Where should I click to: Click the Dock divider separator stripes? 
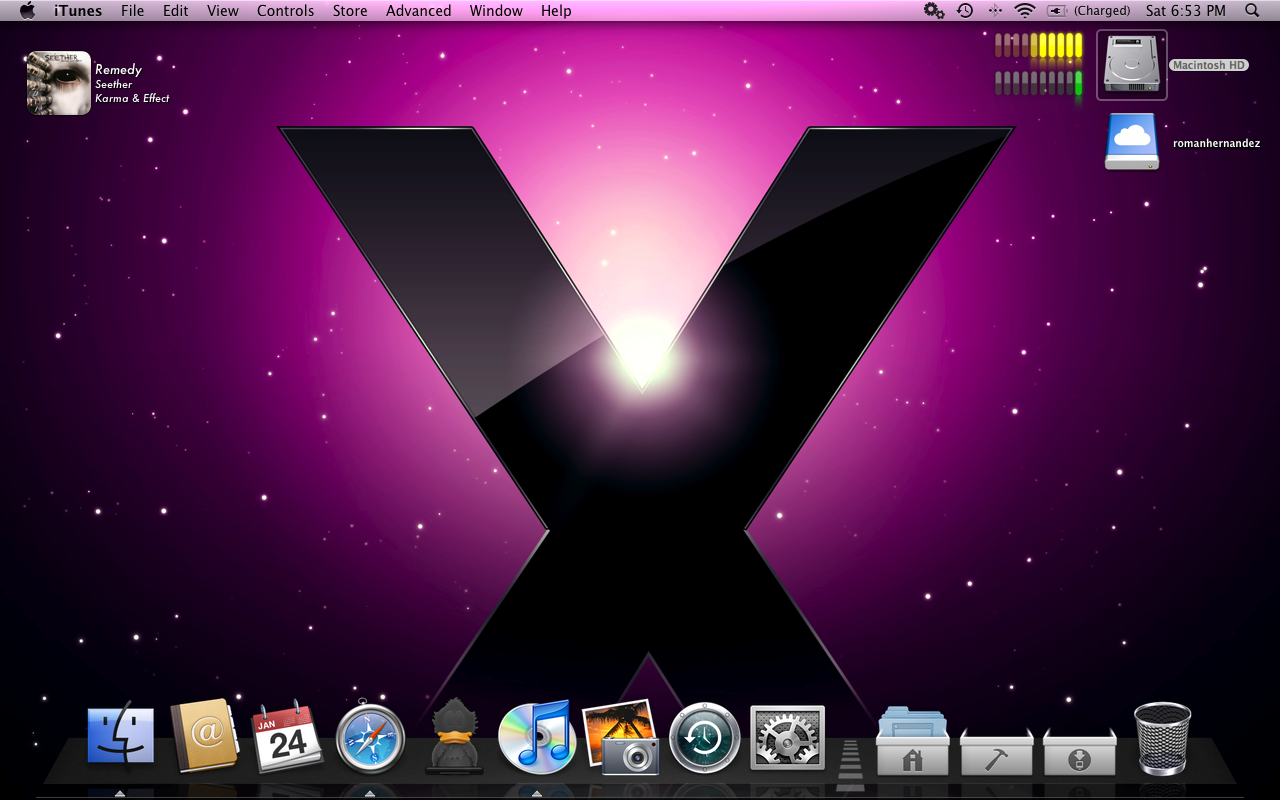[x=850, y=765]
